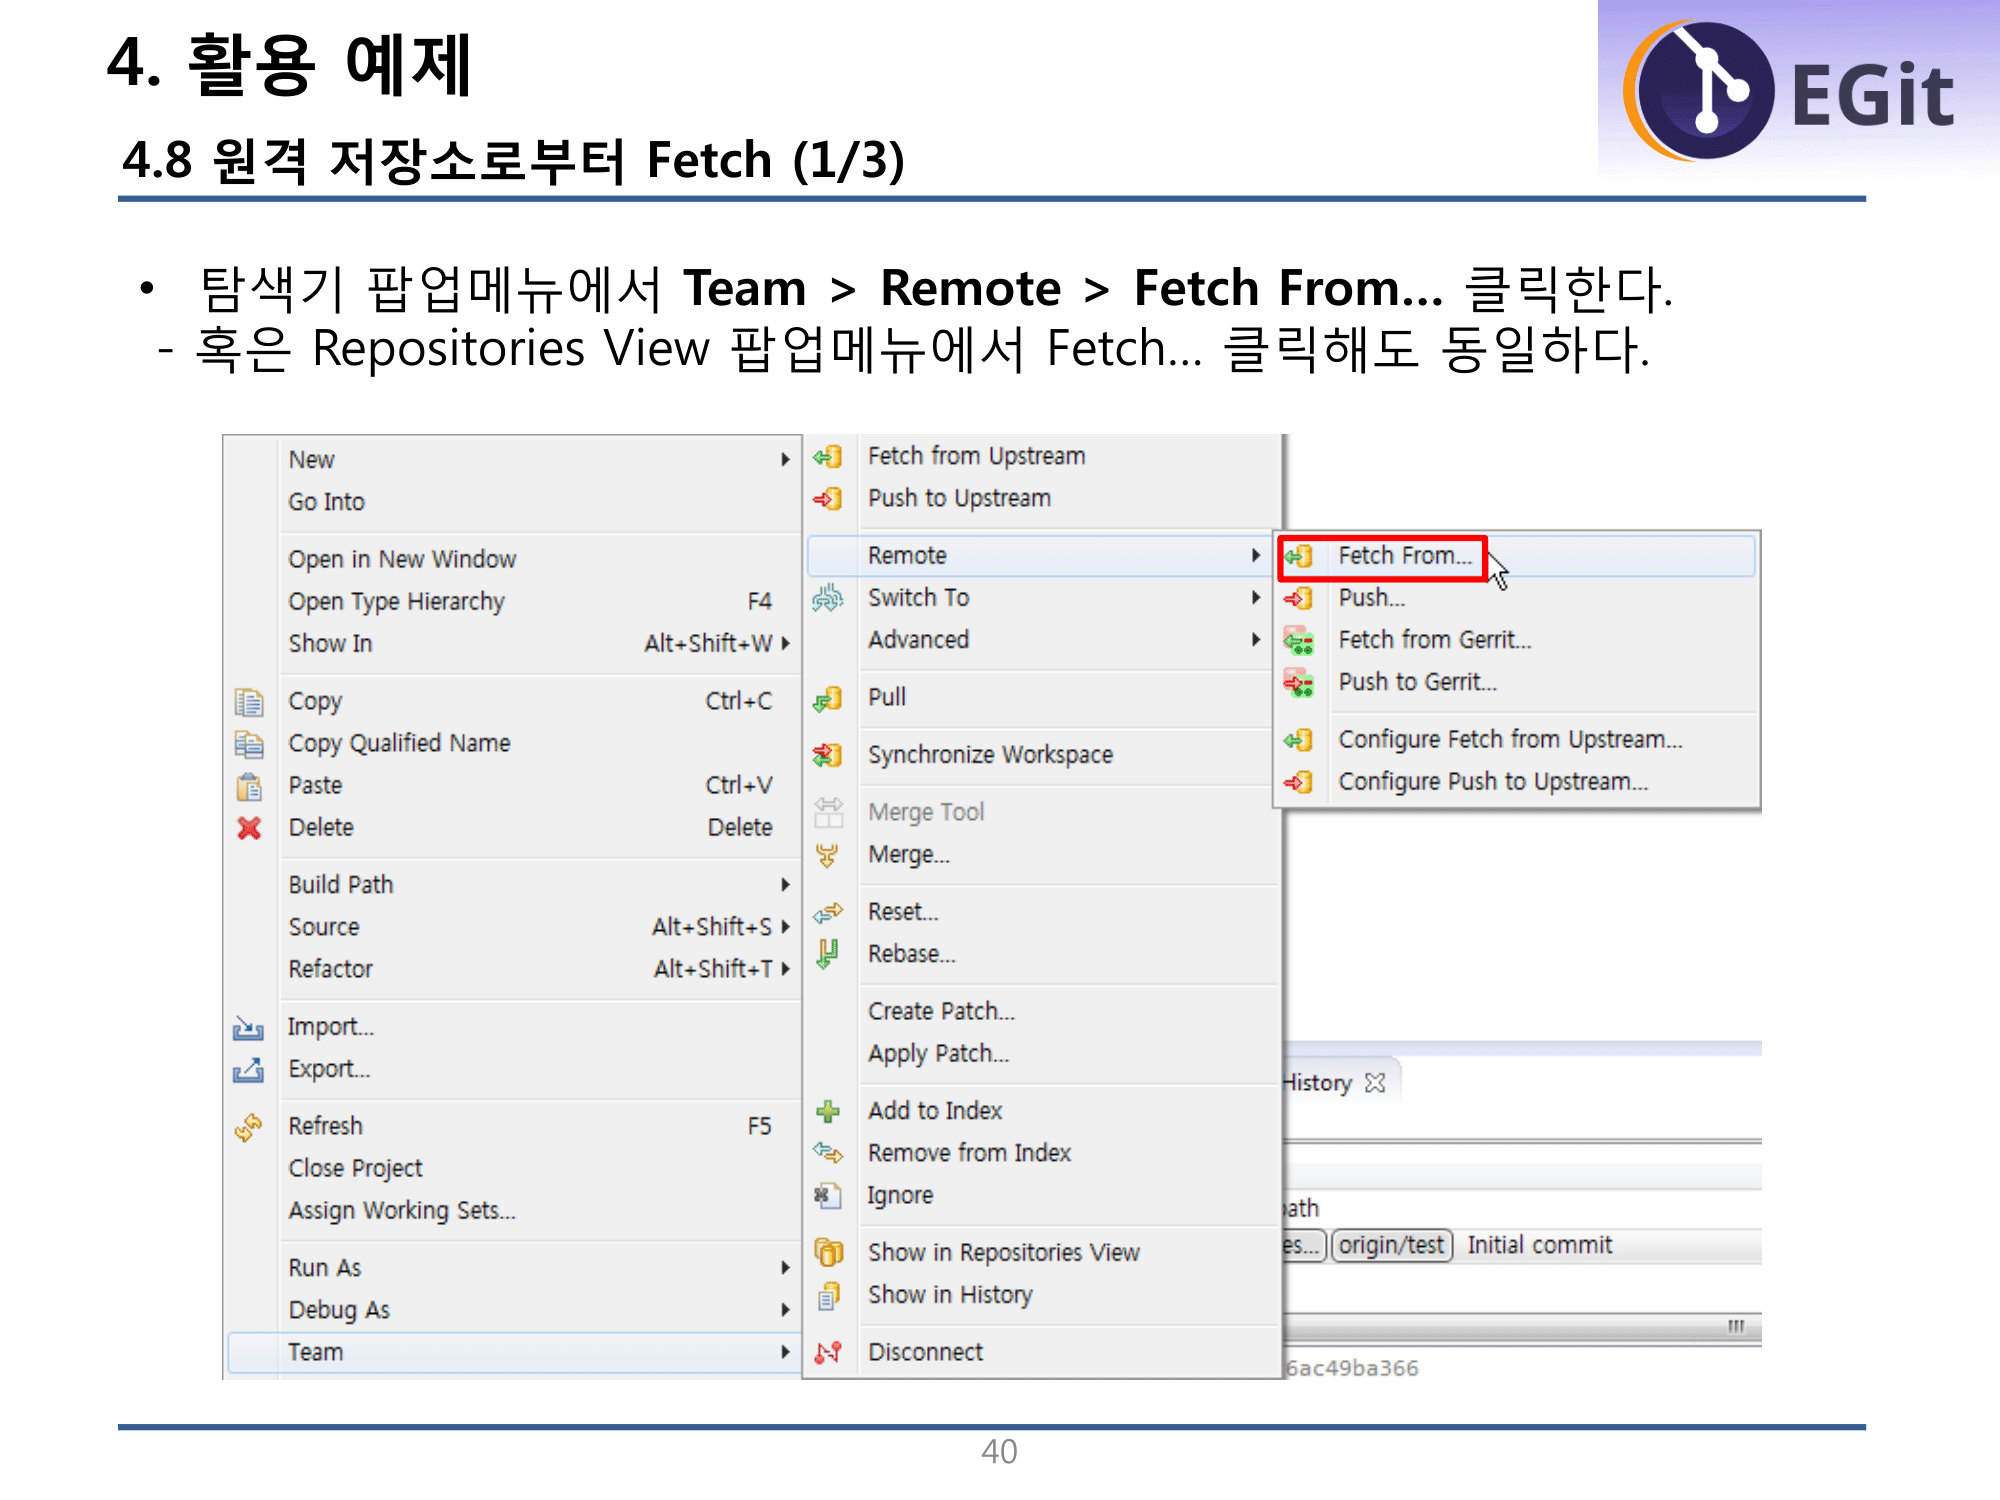Click the origin/test branch label
This screenshot has height=1500, width=2000.
(x=1391, y=1246)
